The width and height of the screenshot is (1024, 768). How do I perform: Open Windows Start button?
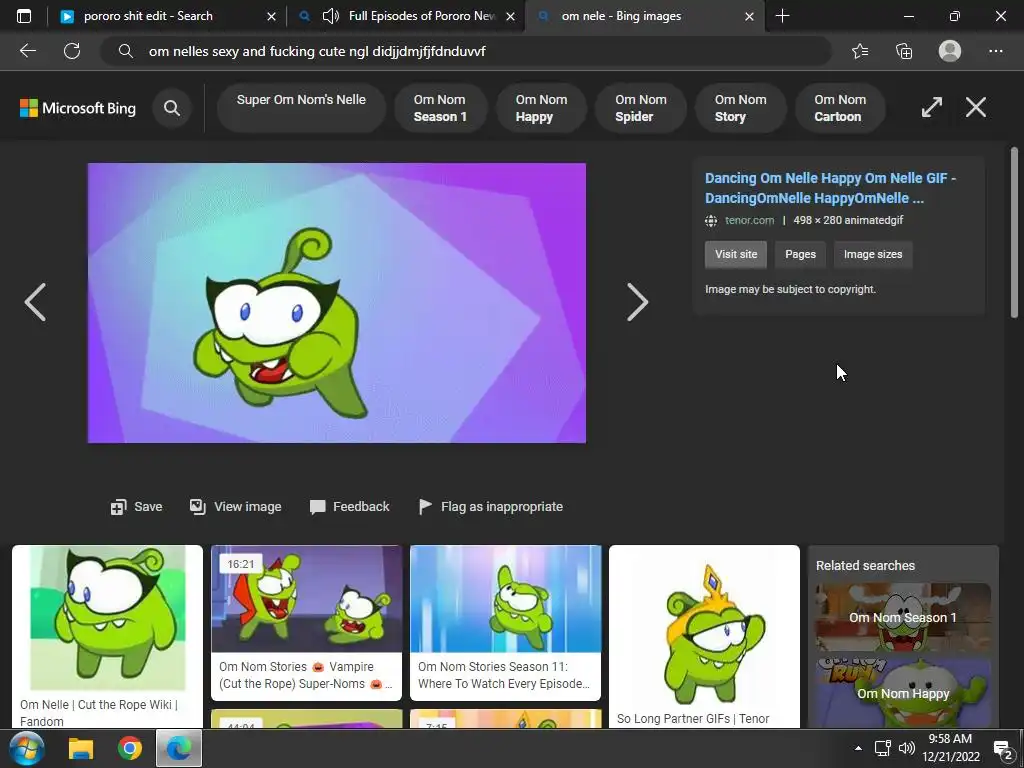(26, 748)
